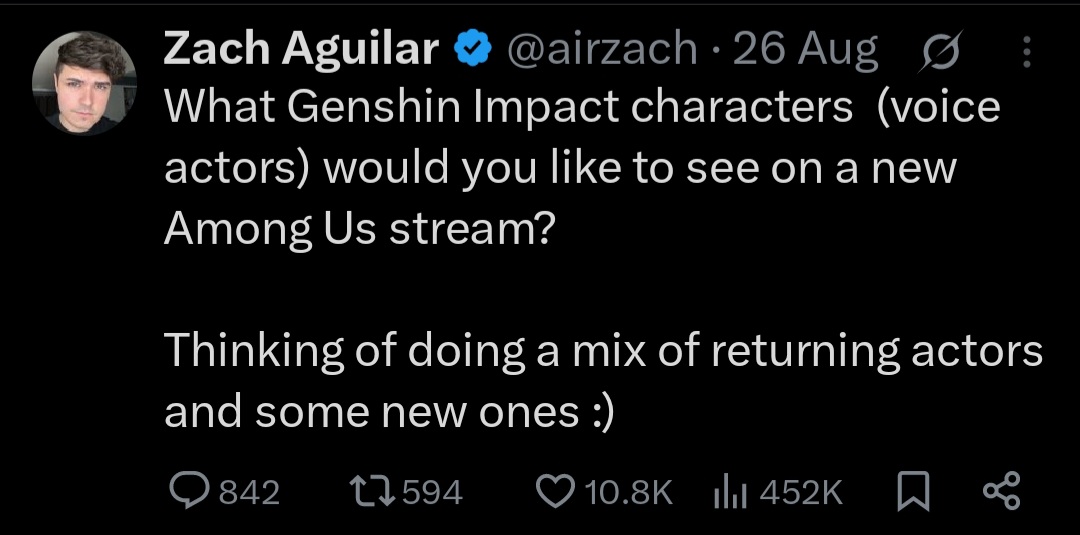
Task: Like the tweet with the heart icon
Action: (553, 490)
